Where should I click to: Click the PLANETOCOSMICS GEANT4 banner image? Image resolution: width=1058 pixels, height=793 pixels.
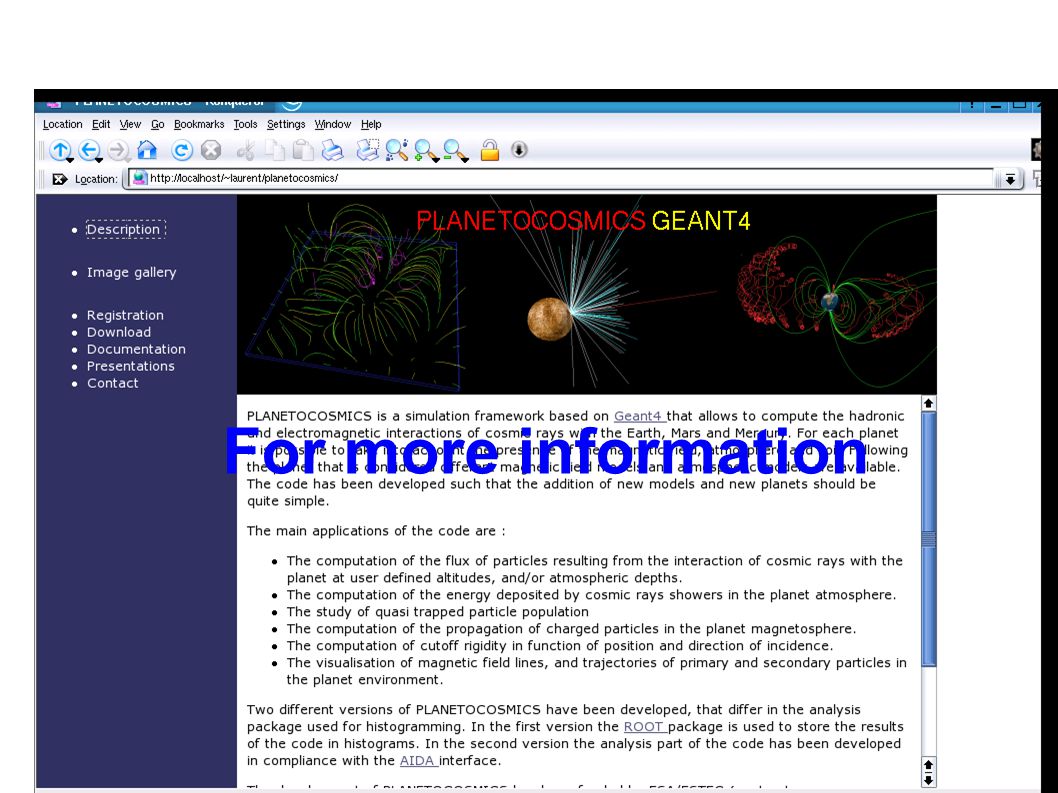(x=586, y=294)
